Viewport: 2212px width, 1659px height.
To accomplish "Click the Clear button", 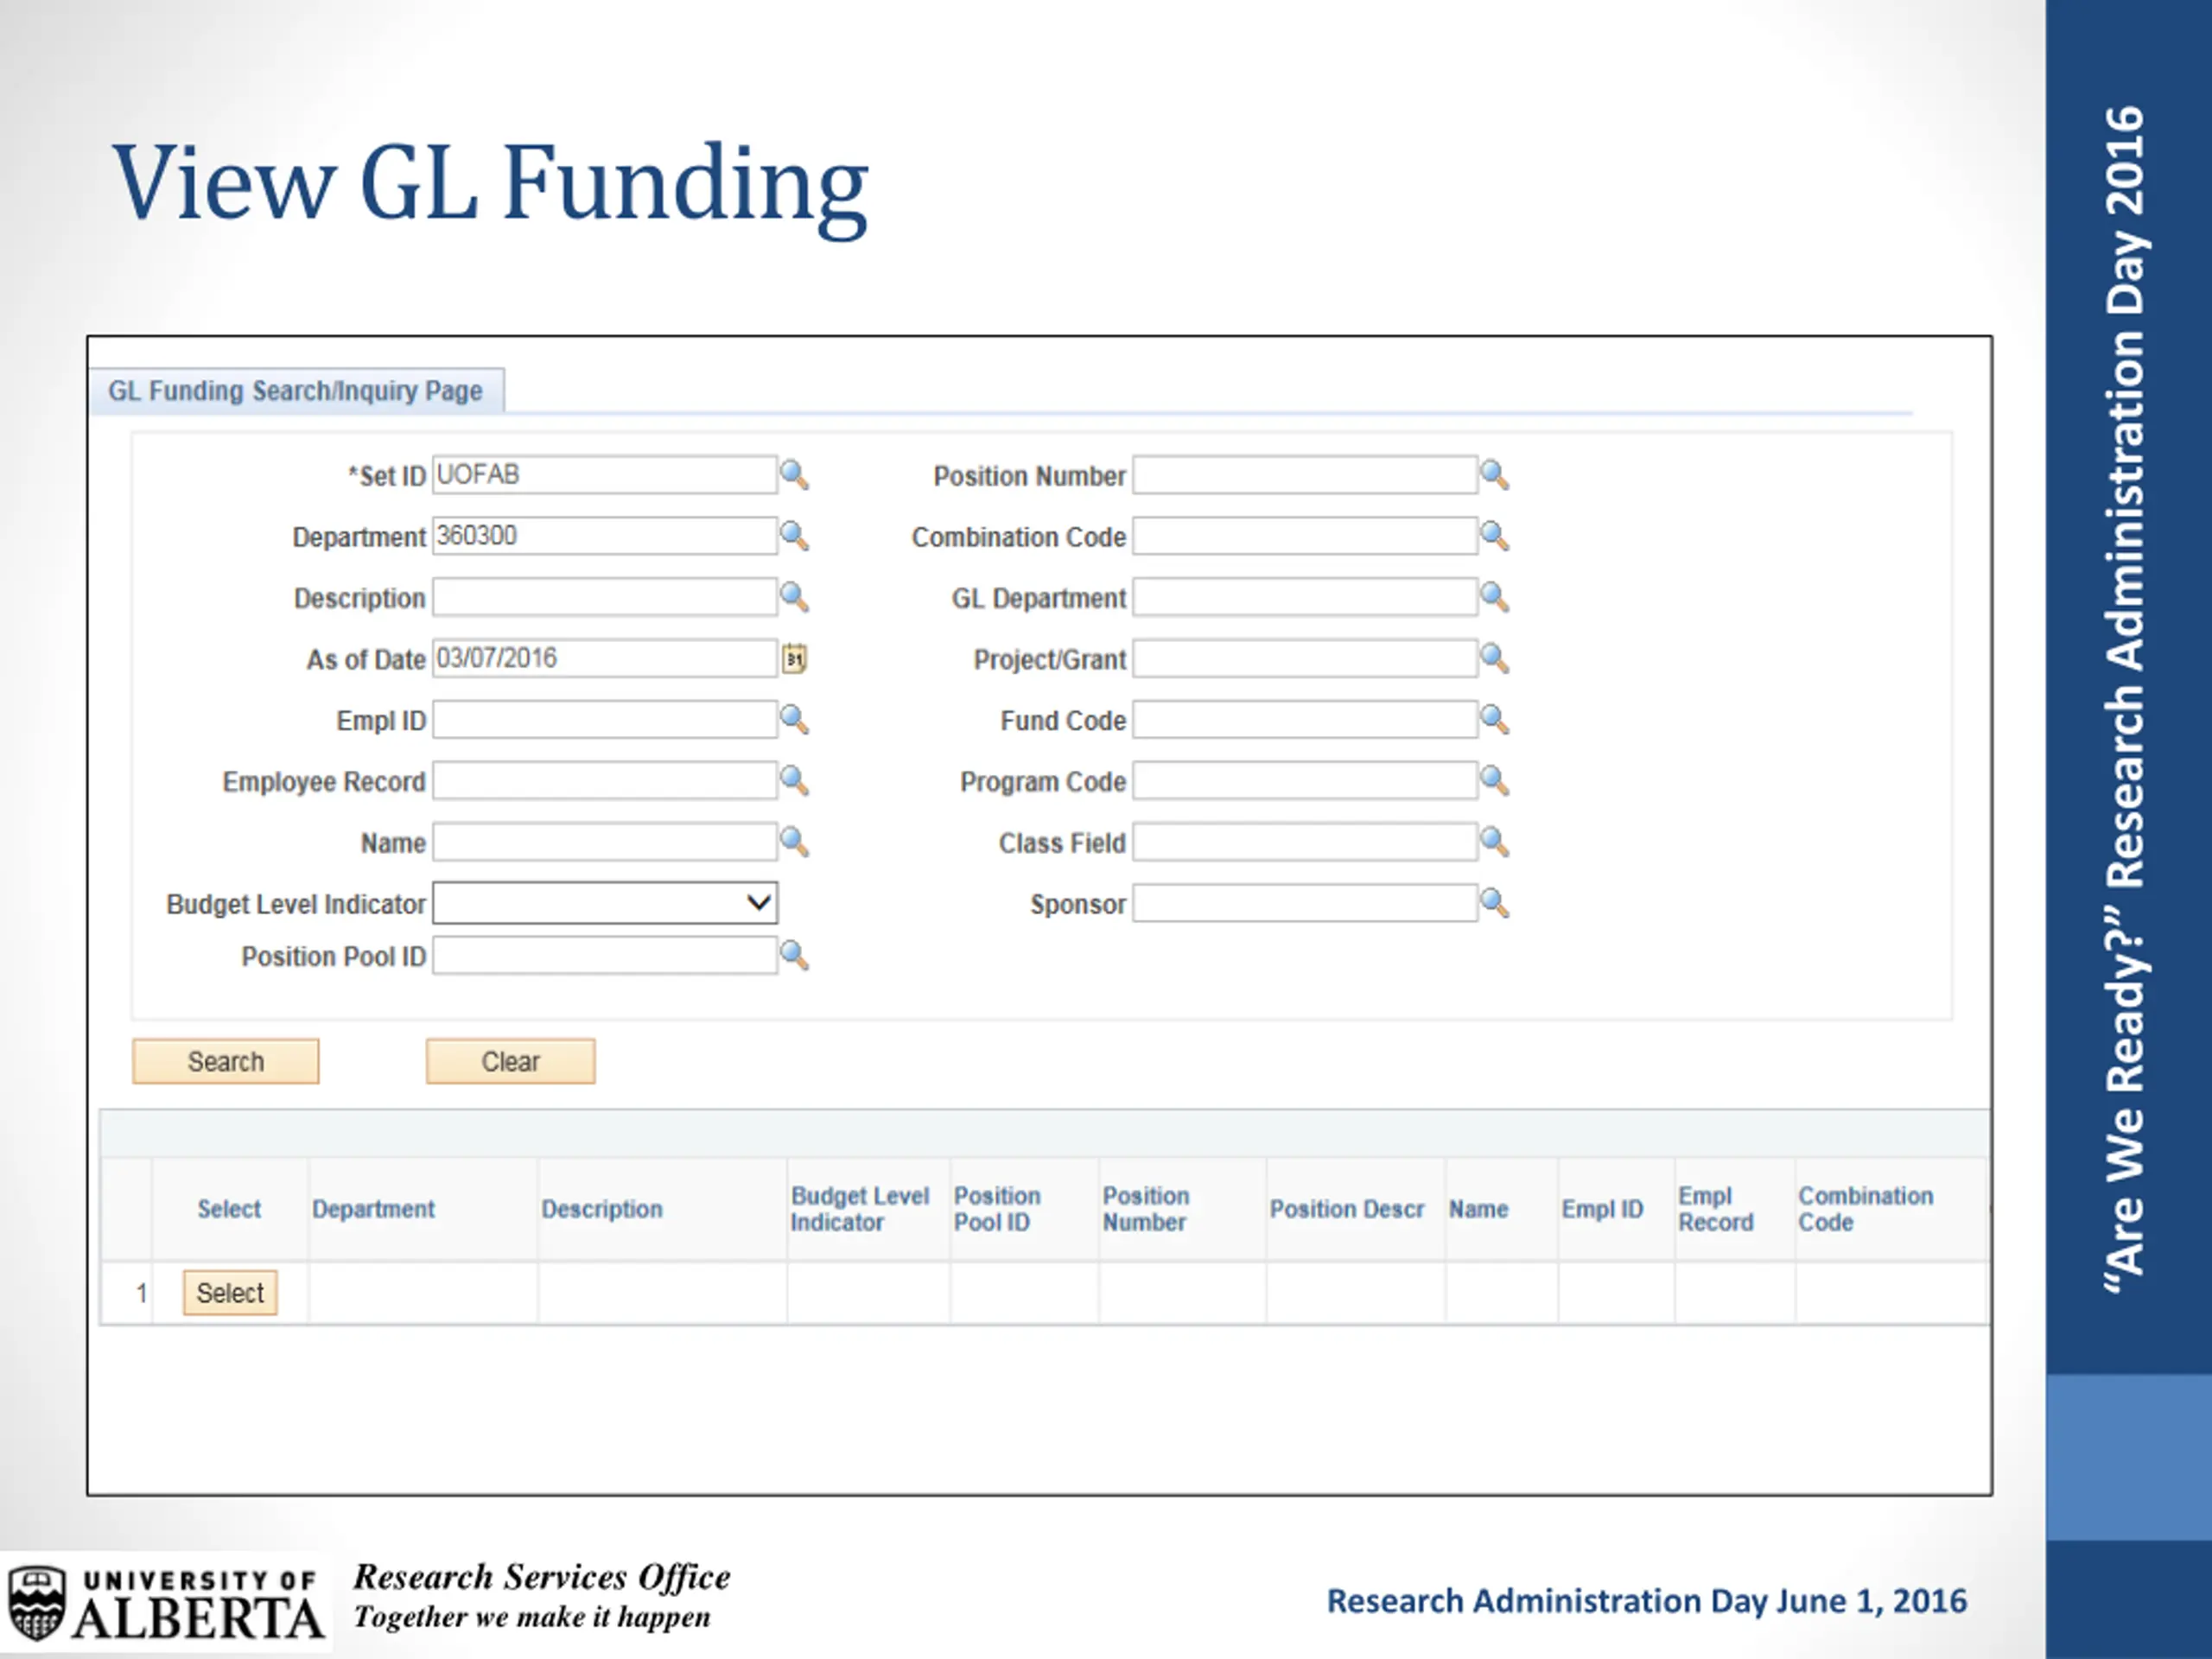I will pos(510,1061).
